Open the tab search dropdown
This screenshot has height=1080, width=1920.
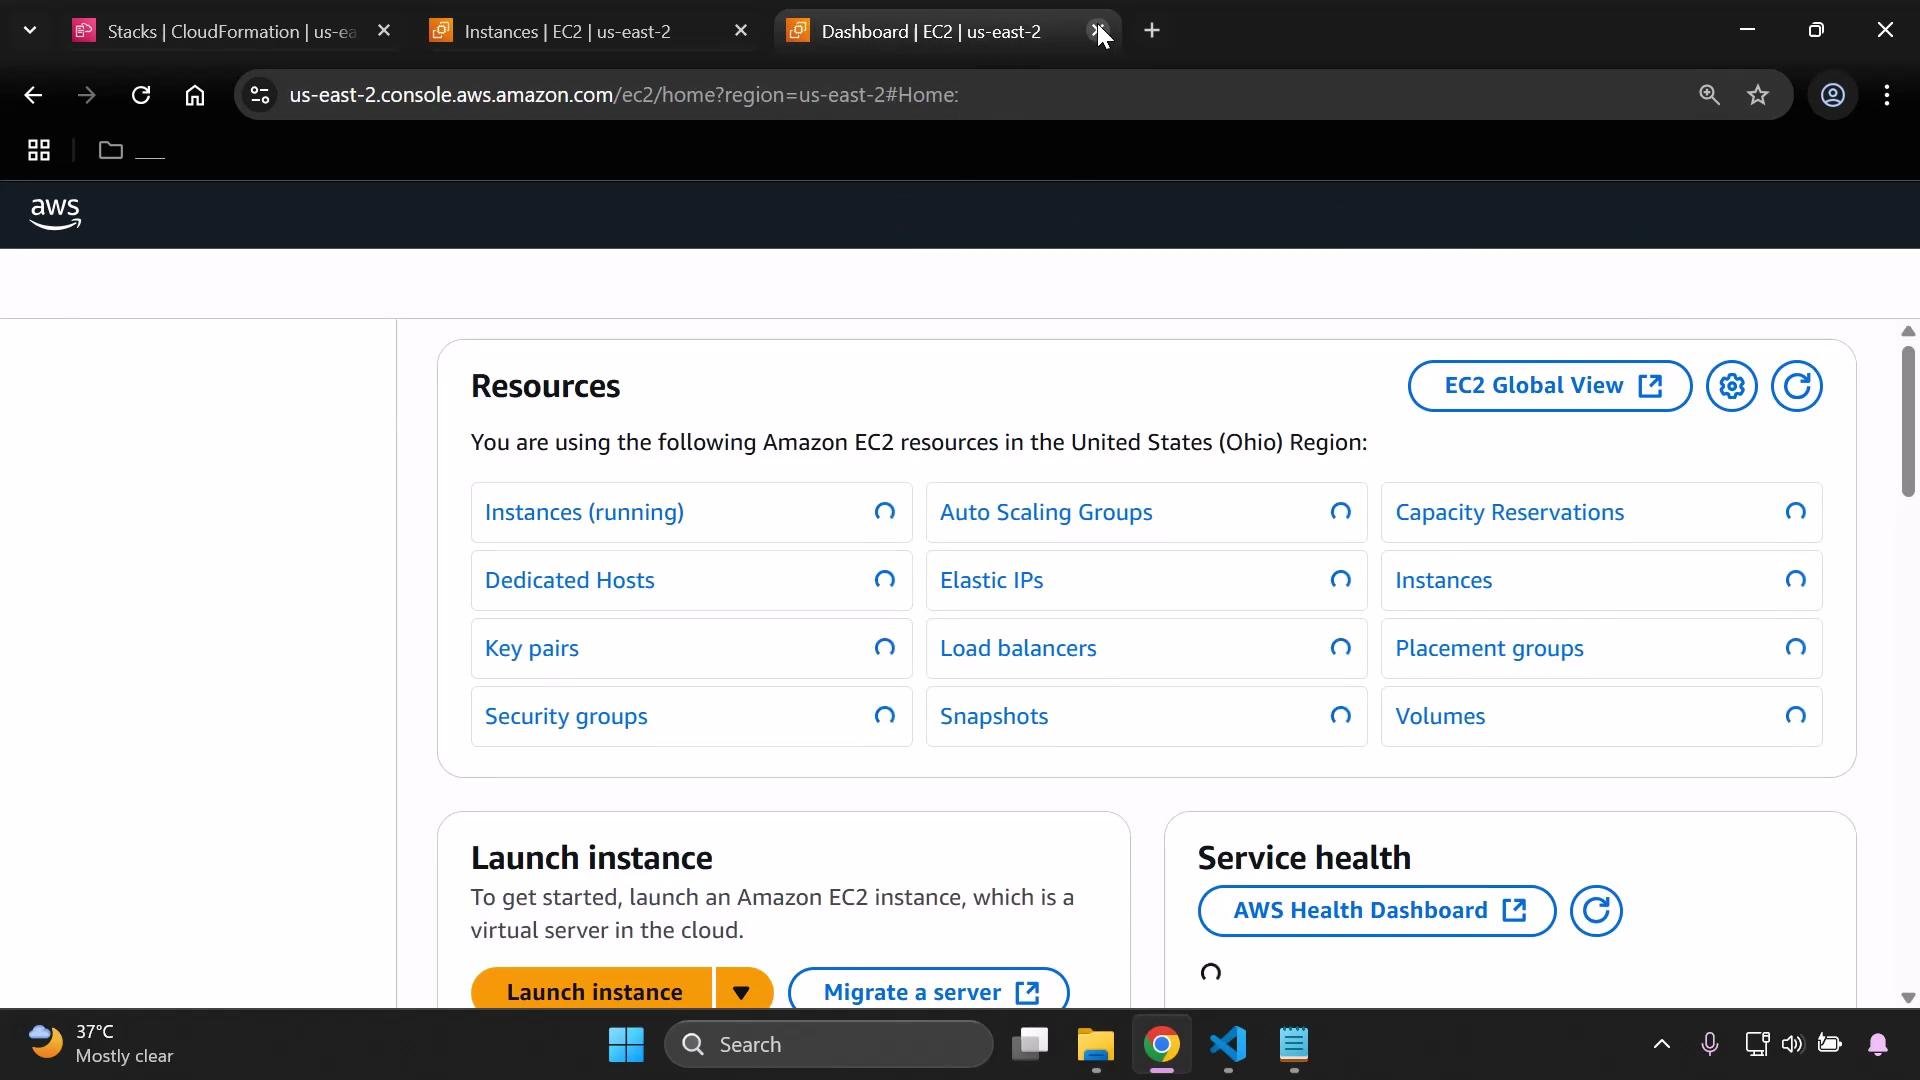tap(30, 31)
